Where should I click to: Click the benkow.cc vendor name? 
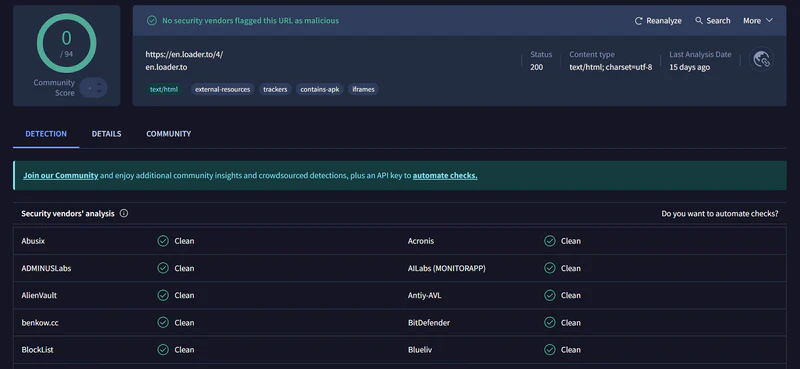40,323
